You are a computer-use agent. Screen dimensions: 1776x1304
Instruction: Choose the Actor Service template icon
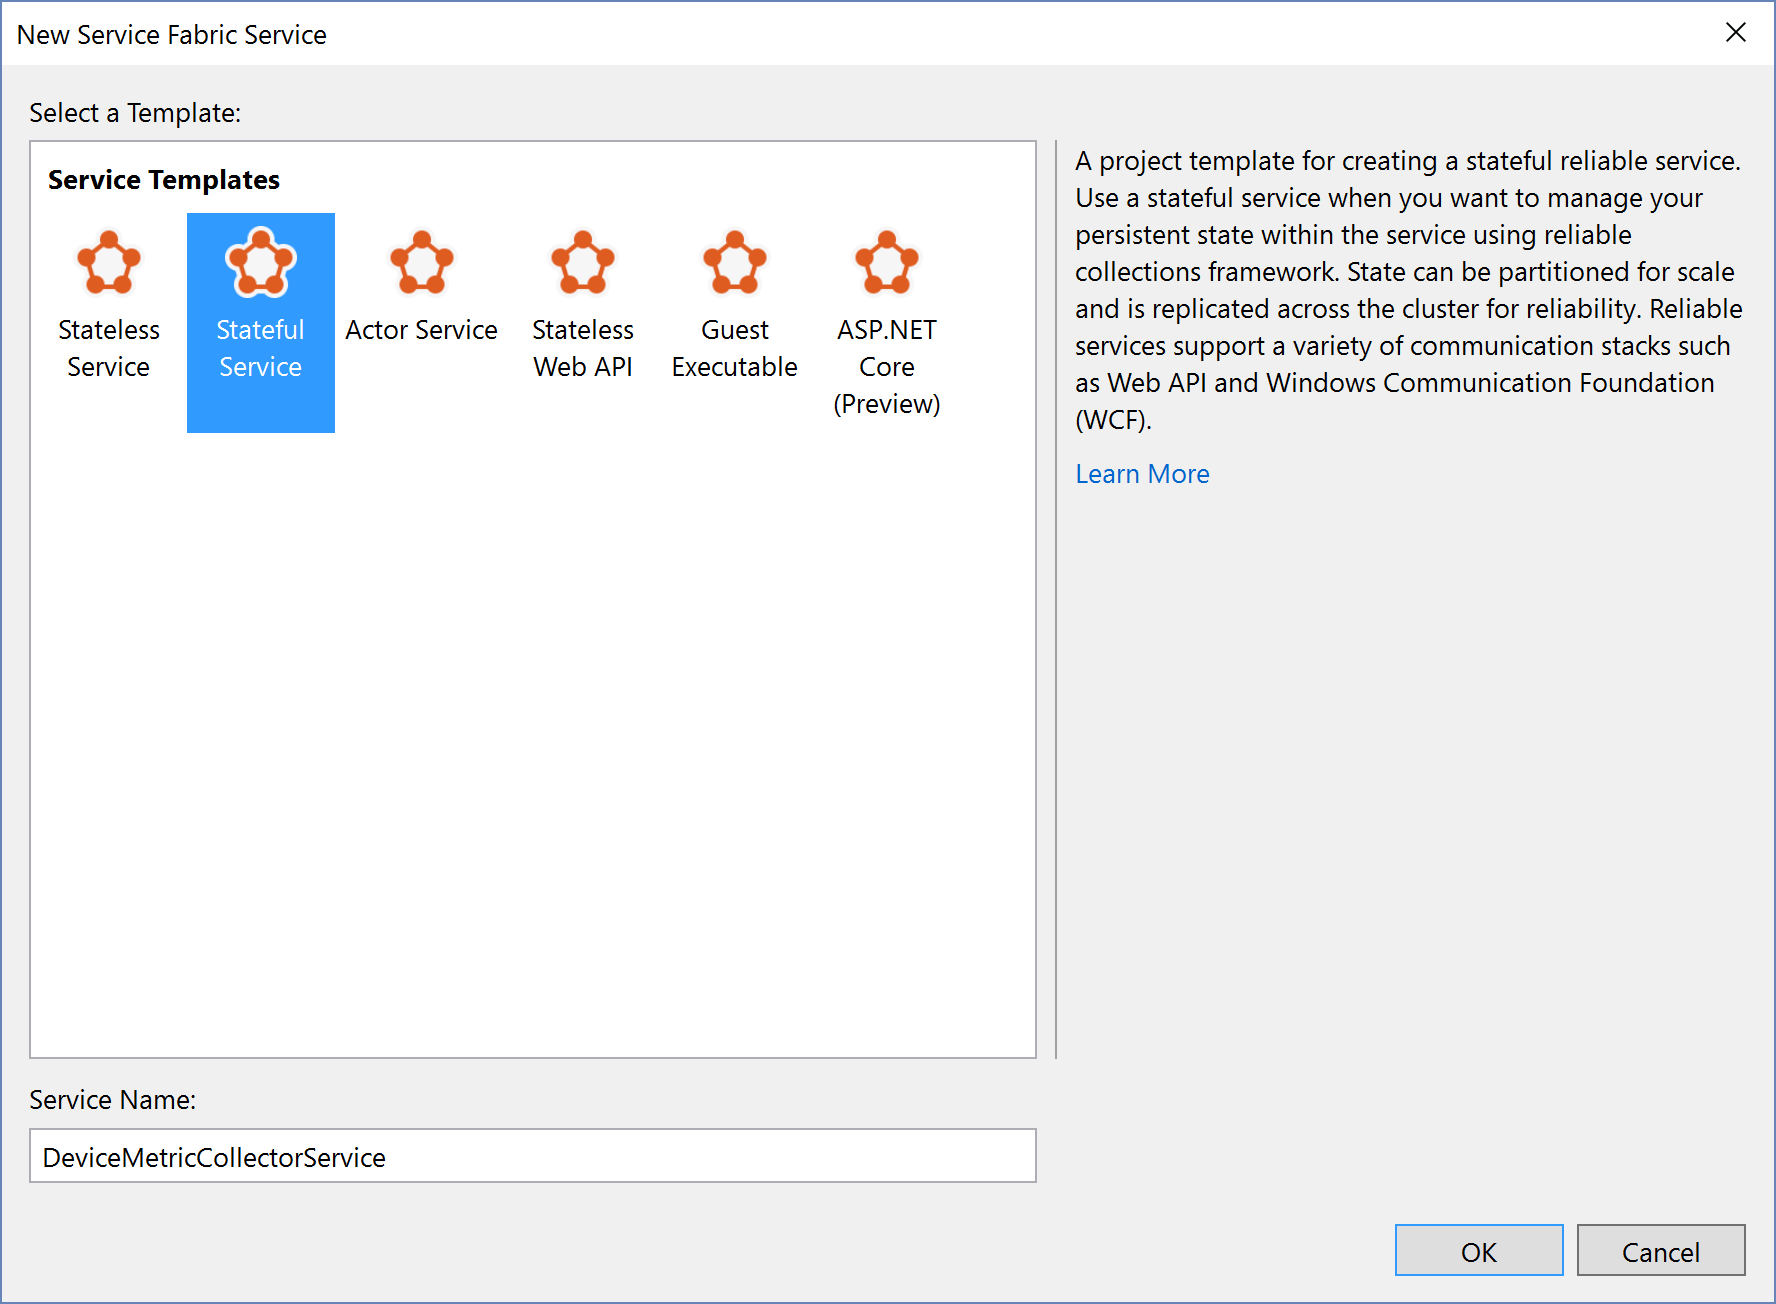422,263
